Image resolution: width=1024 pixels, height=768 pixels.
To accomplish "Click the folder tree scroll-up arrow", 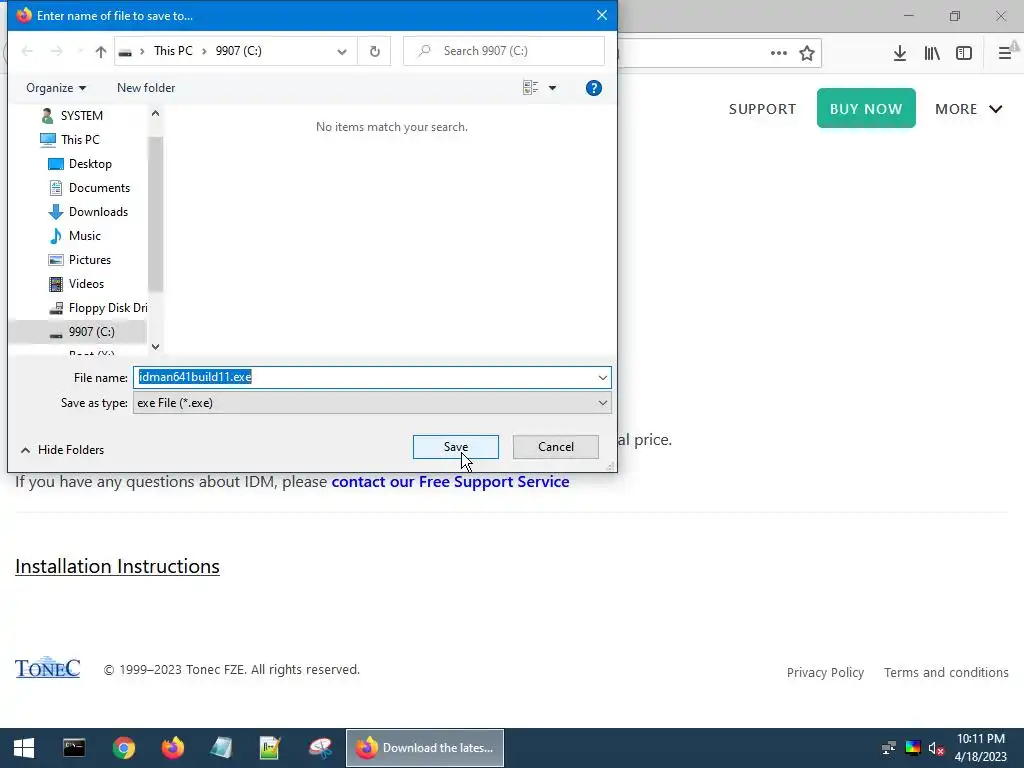I will [x=155, y=114].
